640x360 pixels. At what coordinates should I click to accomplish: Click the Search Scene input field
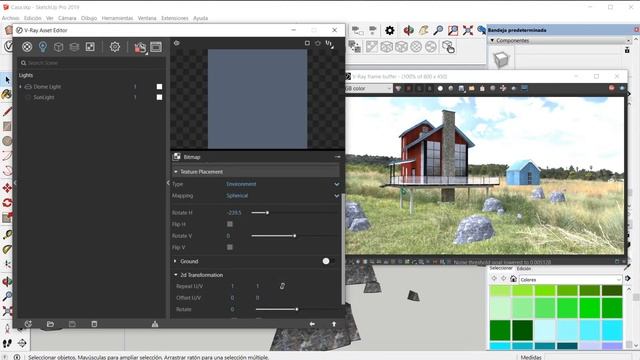pos(92,63)
